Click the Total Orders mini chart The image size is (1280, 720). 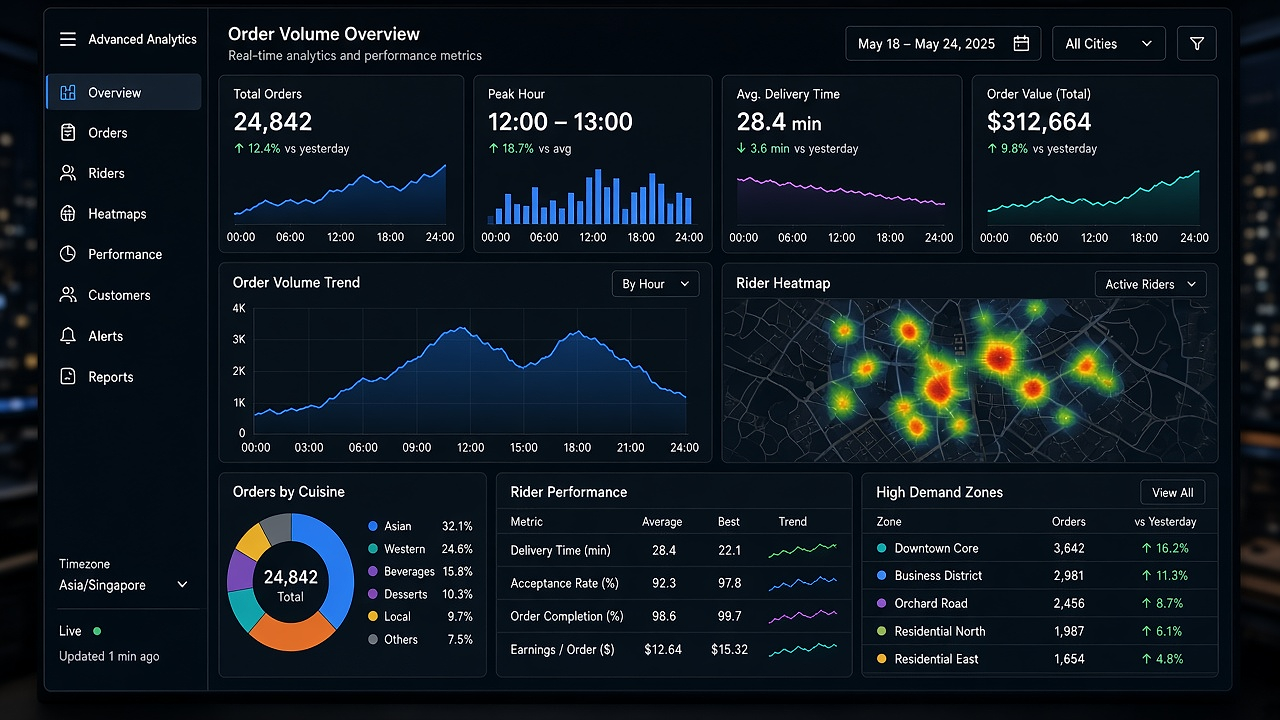tap(340, 194)
